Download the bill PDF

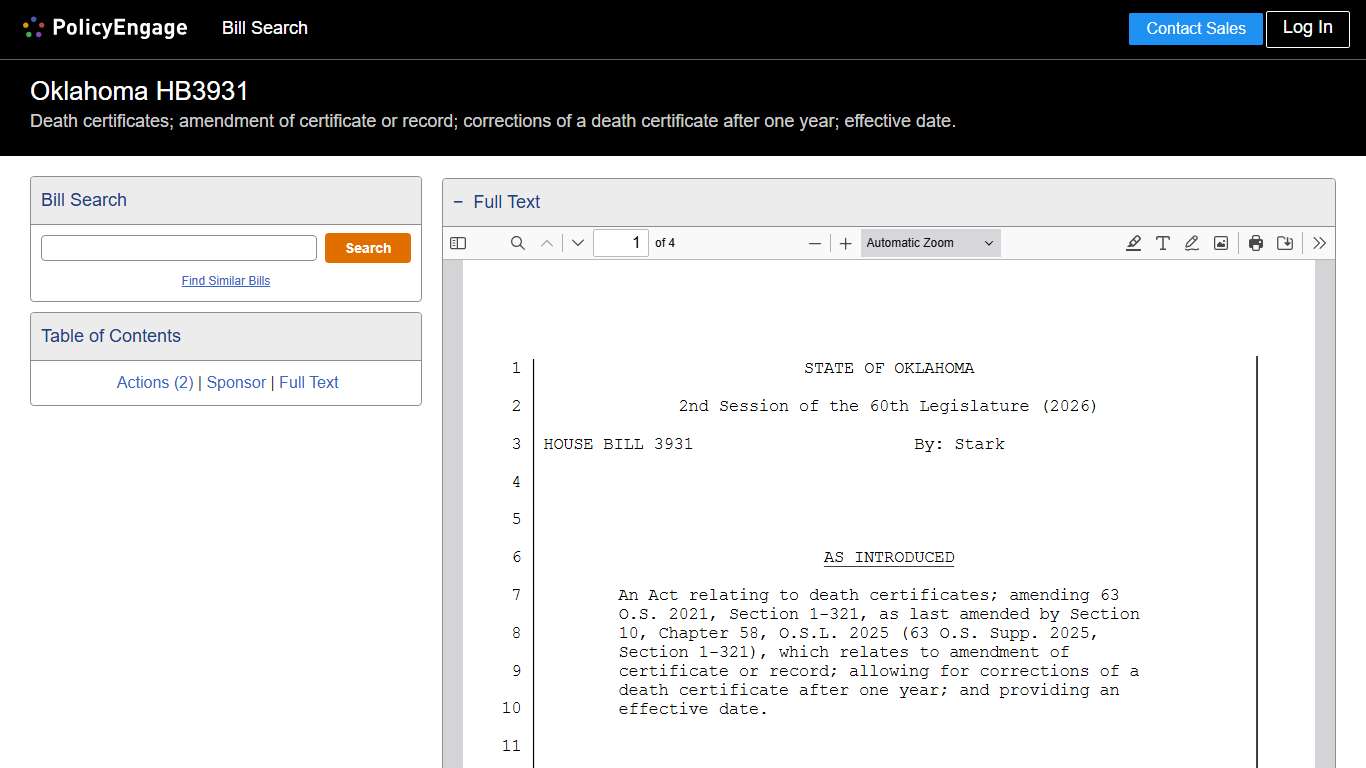pos(1286,242)
